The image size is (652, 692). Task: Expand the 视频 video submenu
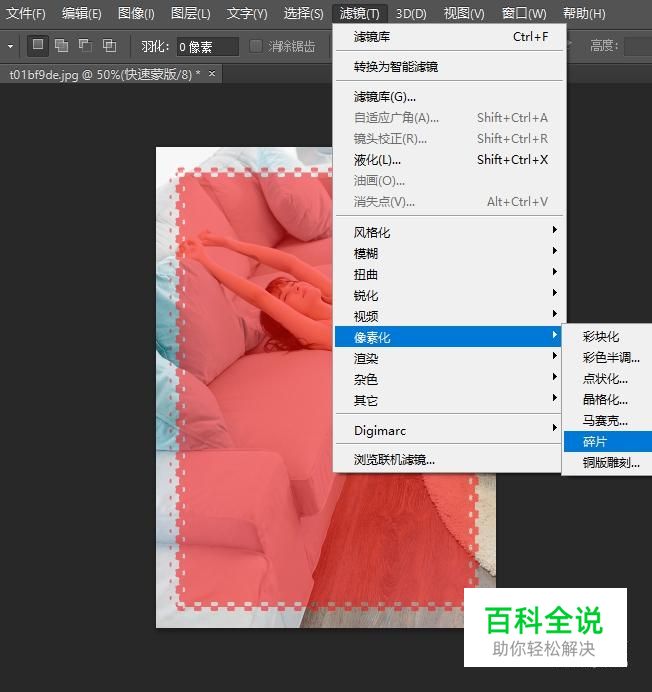(450, 316)
